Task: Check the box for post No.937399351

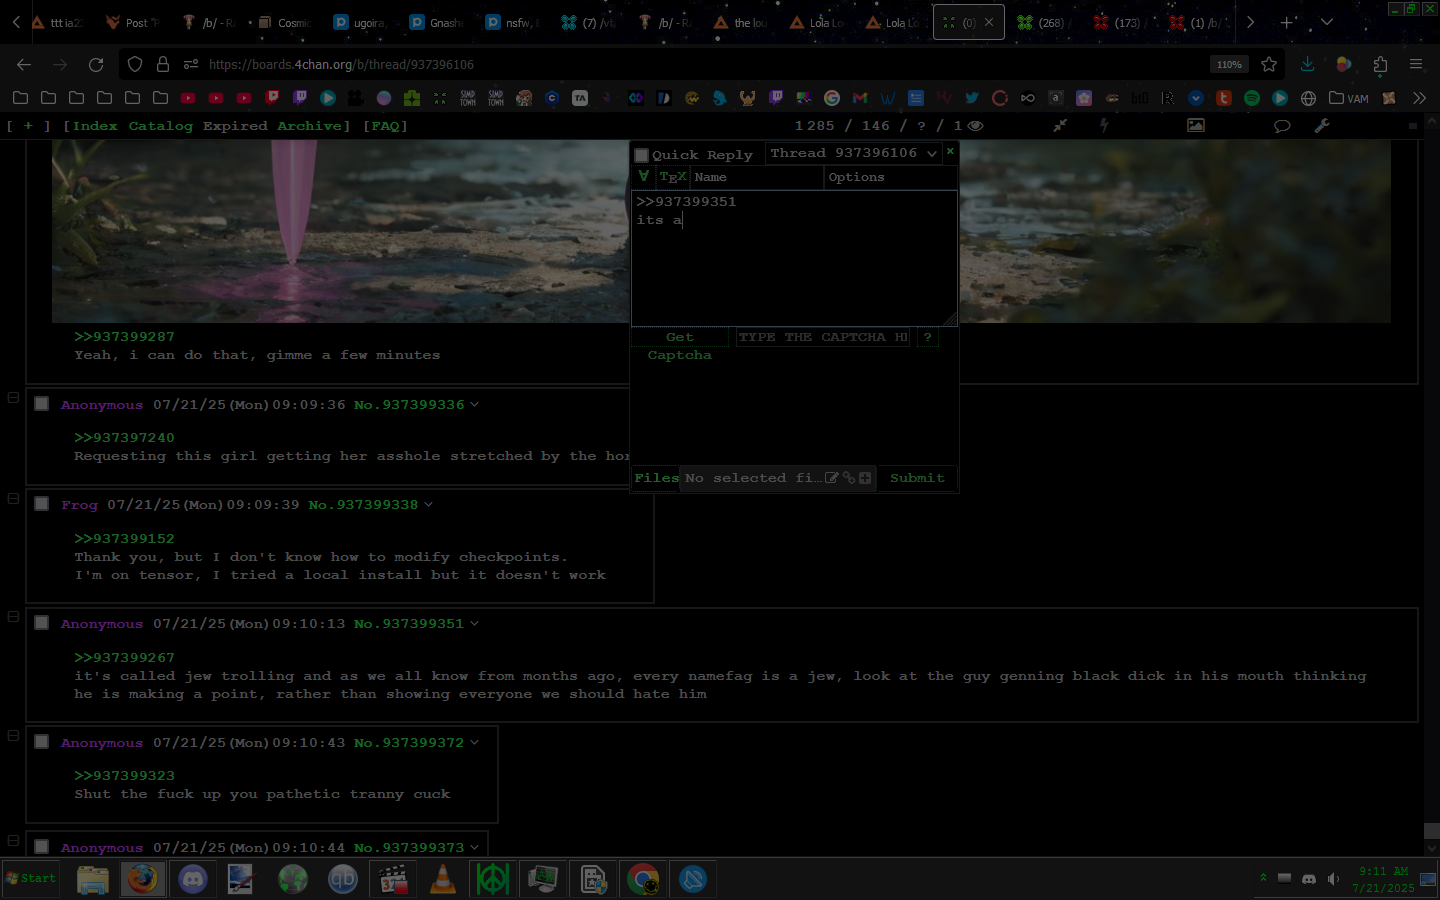Action: [42, 623]
